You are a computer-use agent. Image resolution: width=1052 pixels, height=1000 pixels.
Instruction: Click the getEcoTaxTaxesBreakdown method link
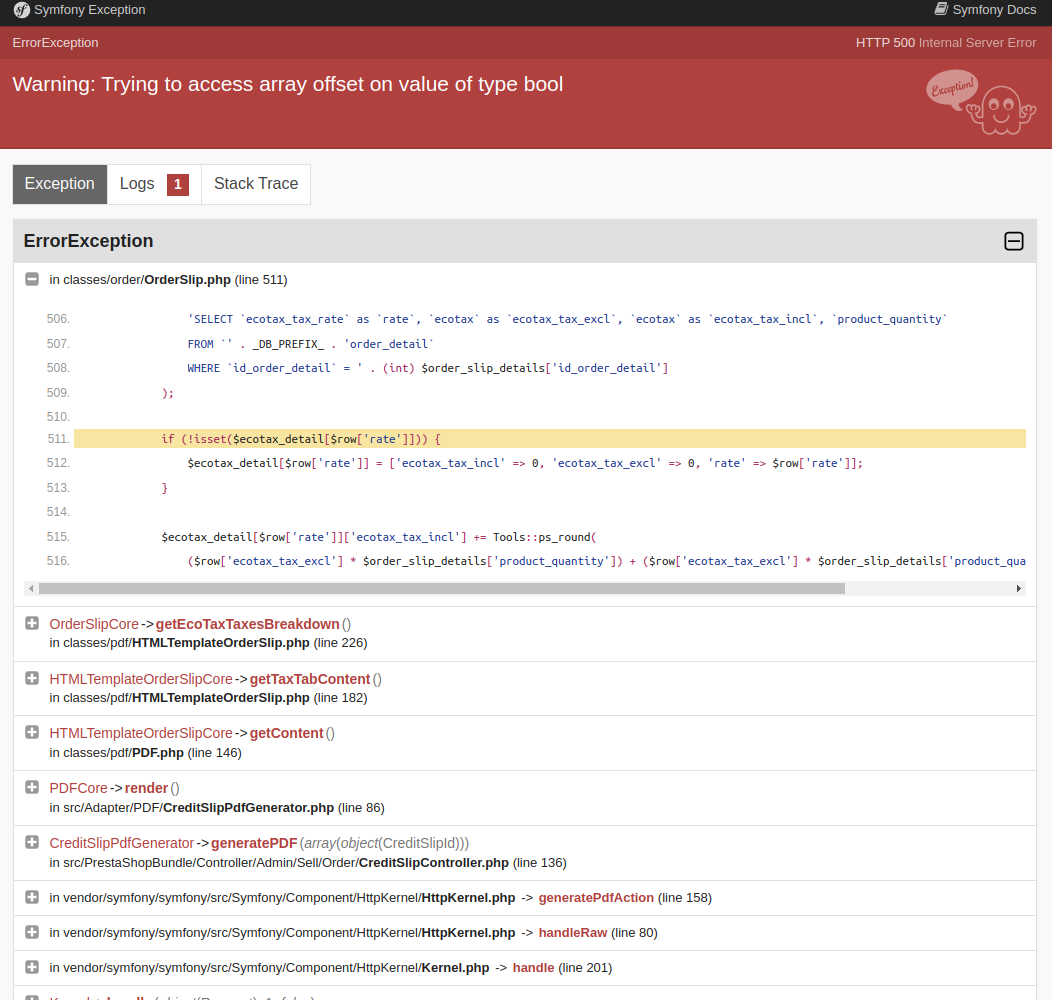[247, 623]
